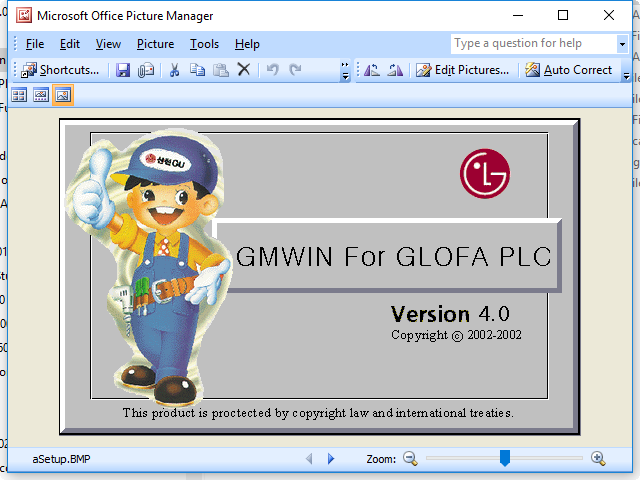Expand standard toolbar overflow options
The width and height of the screenshot is (640, 480).
coord(345,71)
